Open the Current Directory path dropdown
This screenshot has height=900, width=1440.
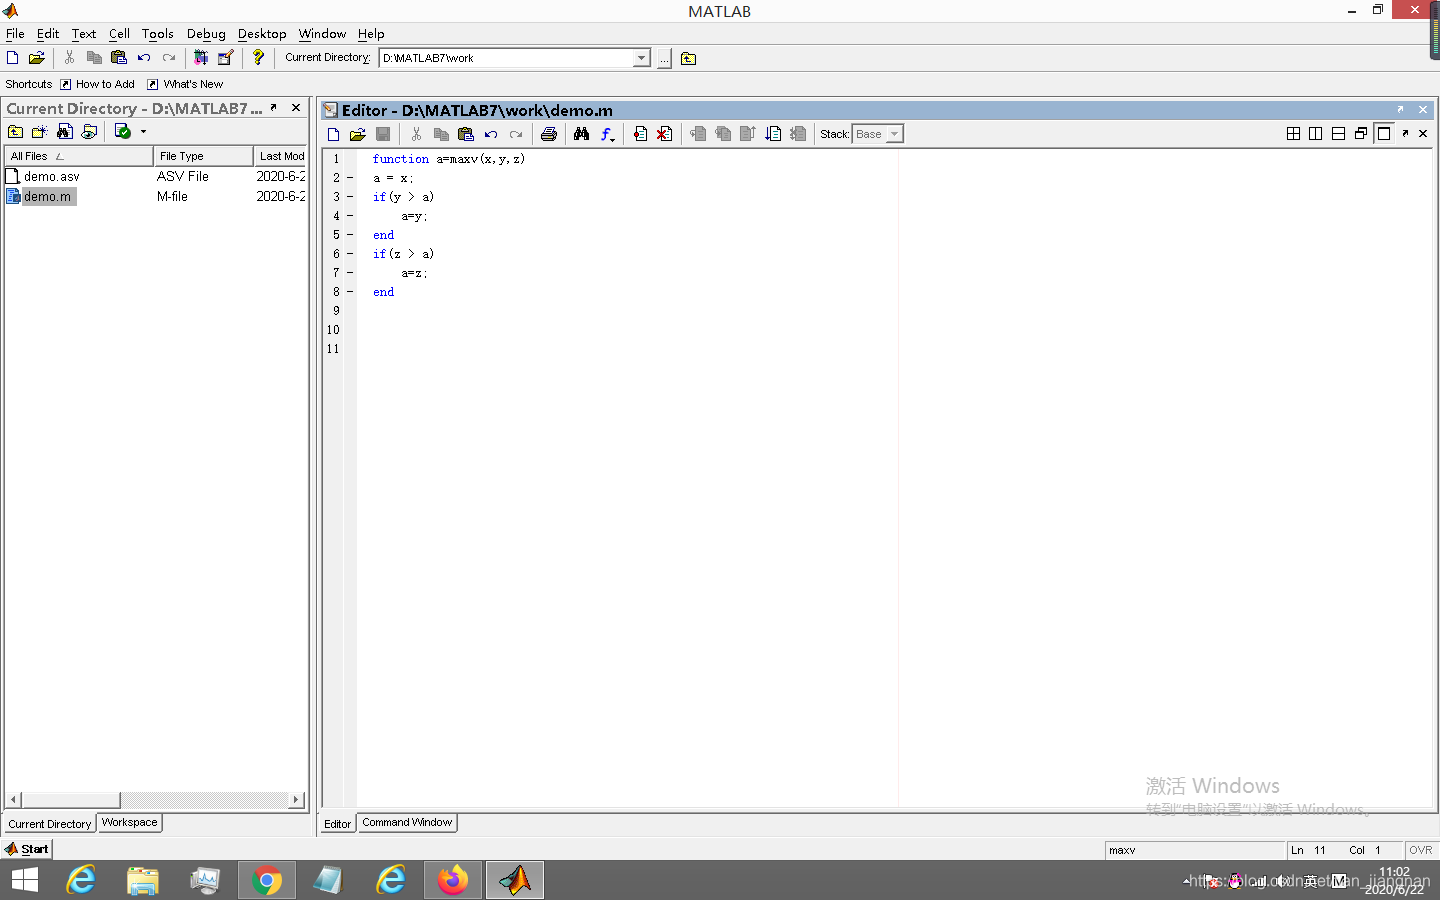coord(641,58)
